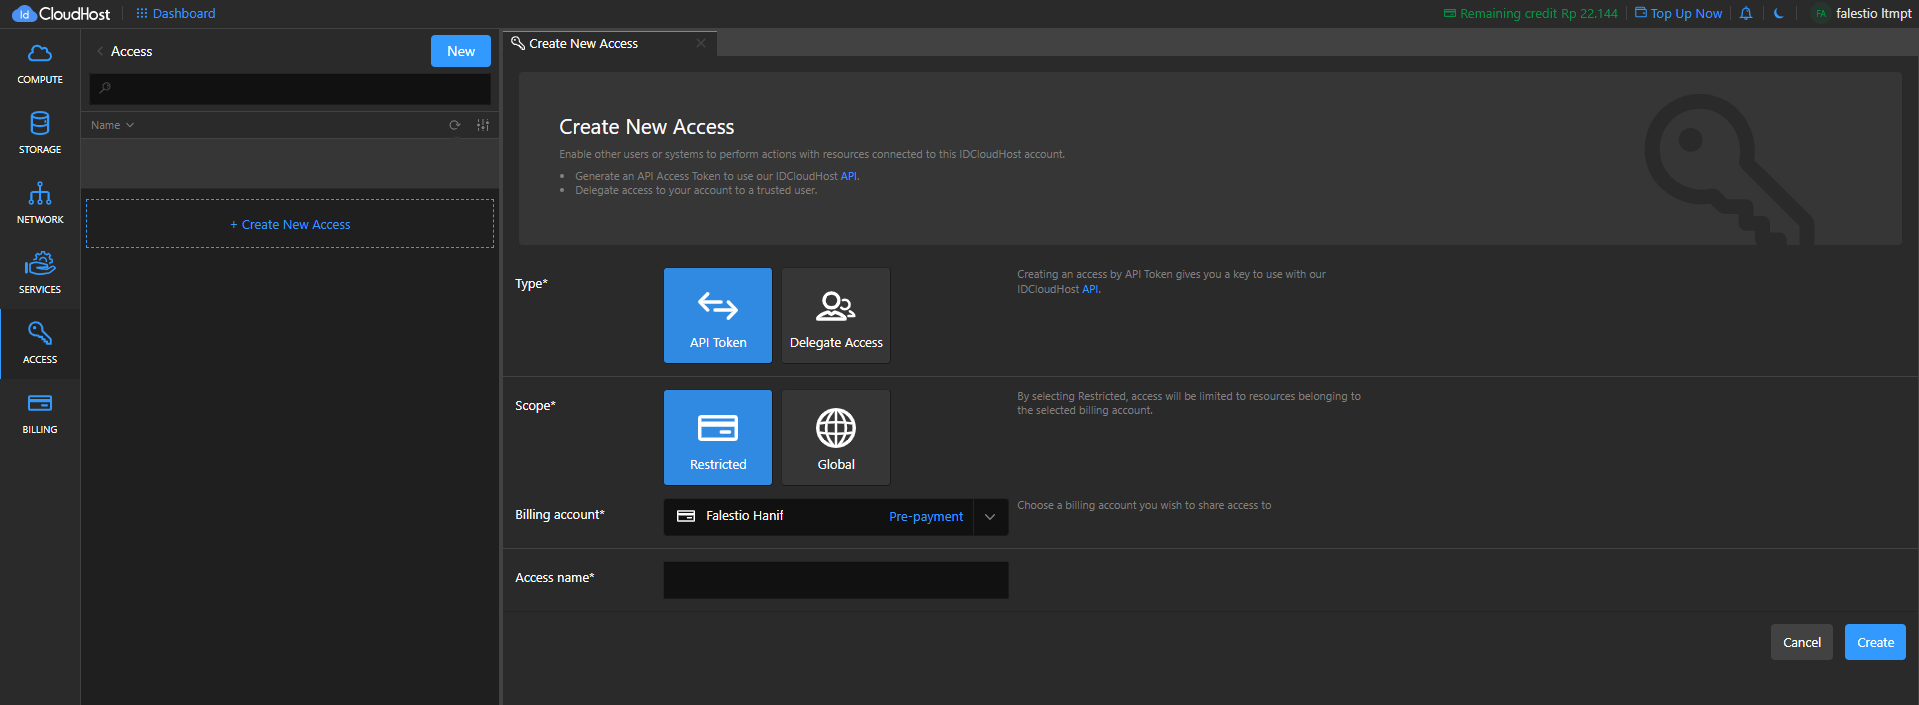Open the Compute section in sidebar
The image size is (1919, 705).
pos(40,64)
